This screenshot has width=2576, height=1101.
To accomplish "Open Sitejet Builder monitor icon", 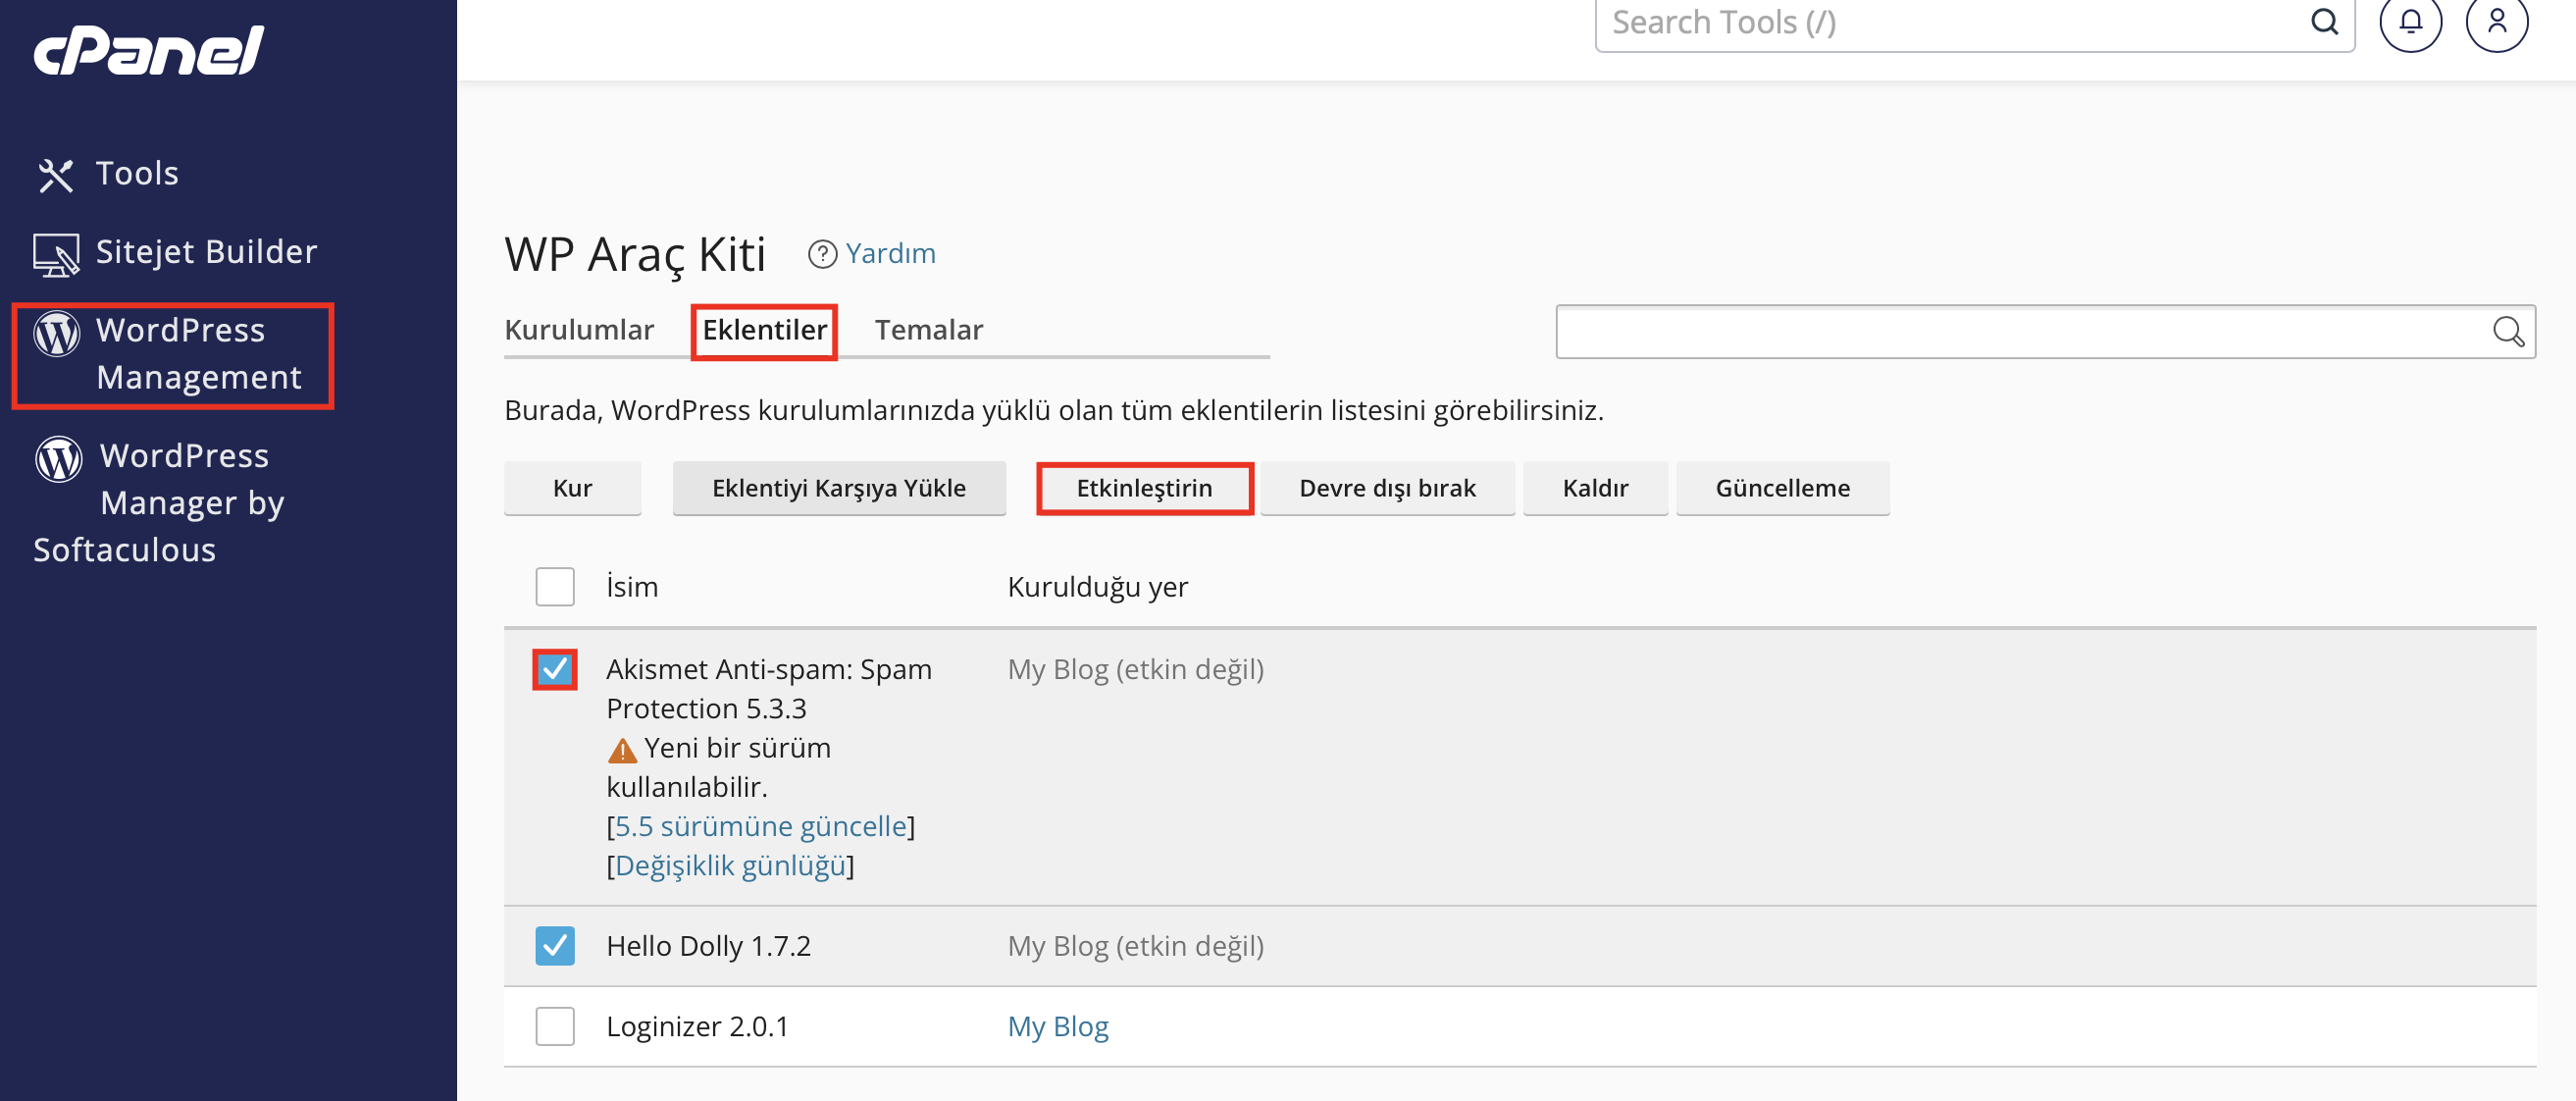I will (56, 254).
